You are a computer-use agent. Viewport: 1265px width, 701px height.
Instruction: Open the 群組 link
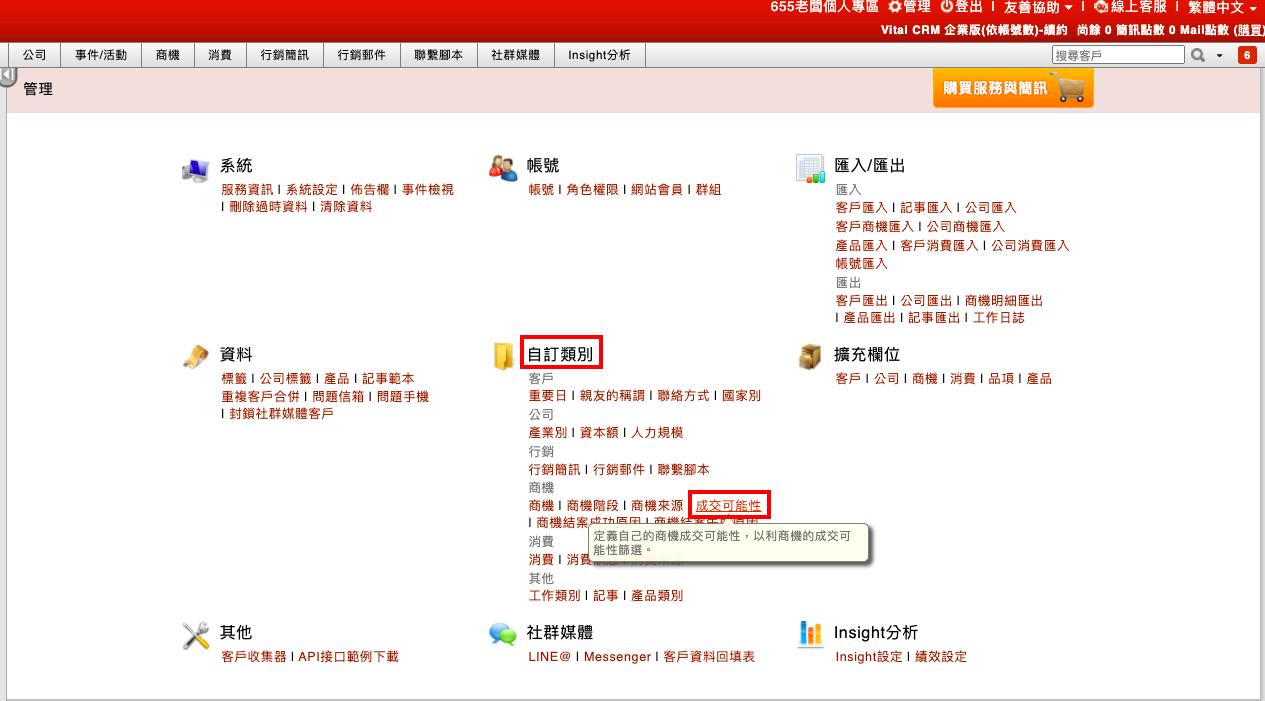(708, 189)
